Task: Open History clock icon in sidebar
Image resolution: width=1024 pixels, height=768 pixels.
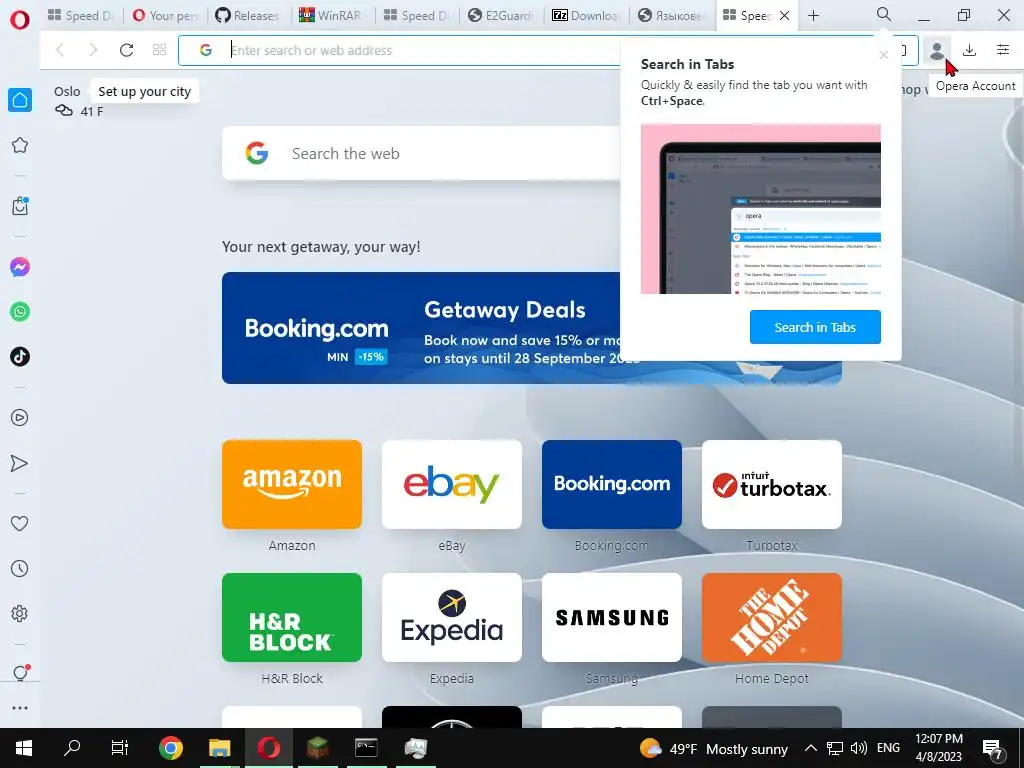Action: [x=20, y=568]
